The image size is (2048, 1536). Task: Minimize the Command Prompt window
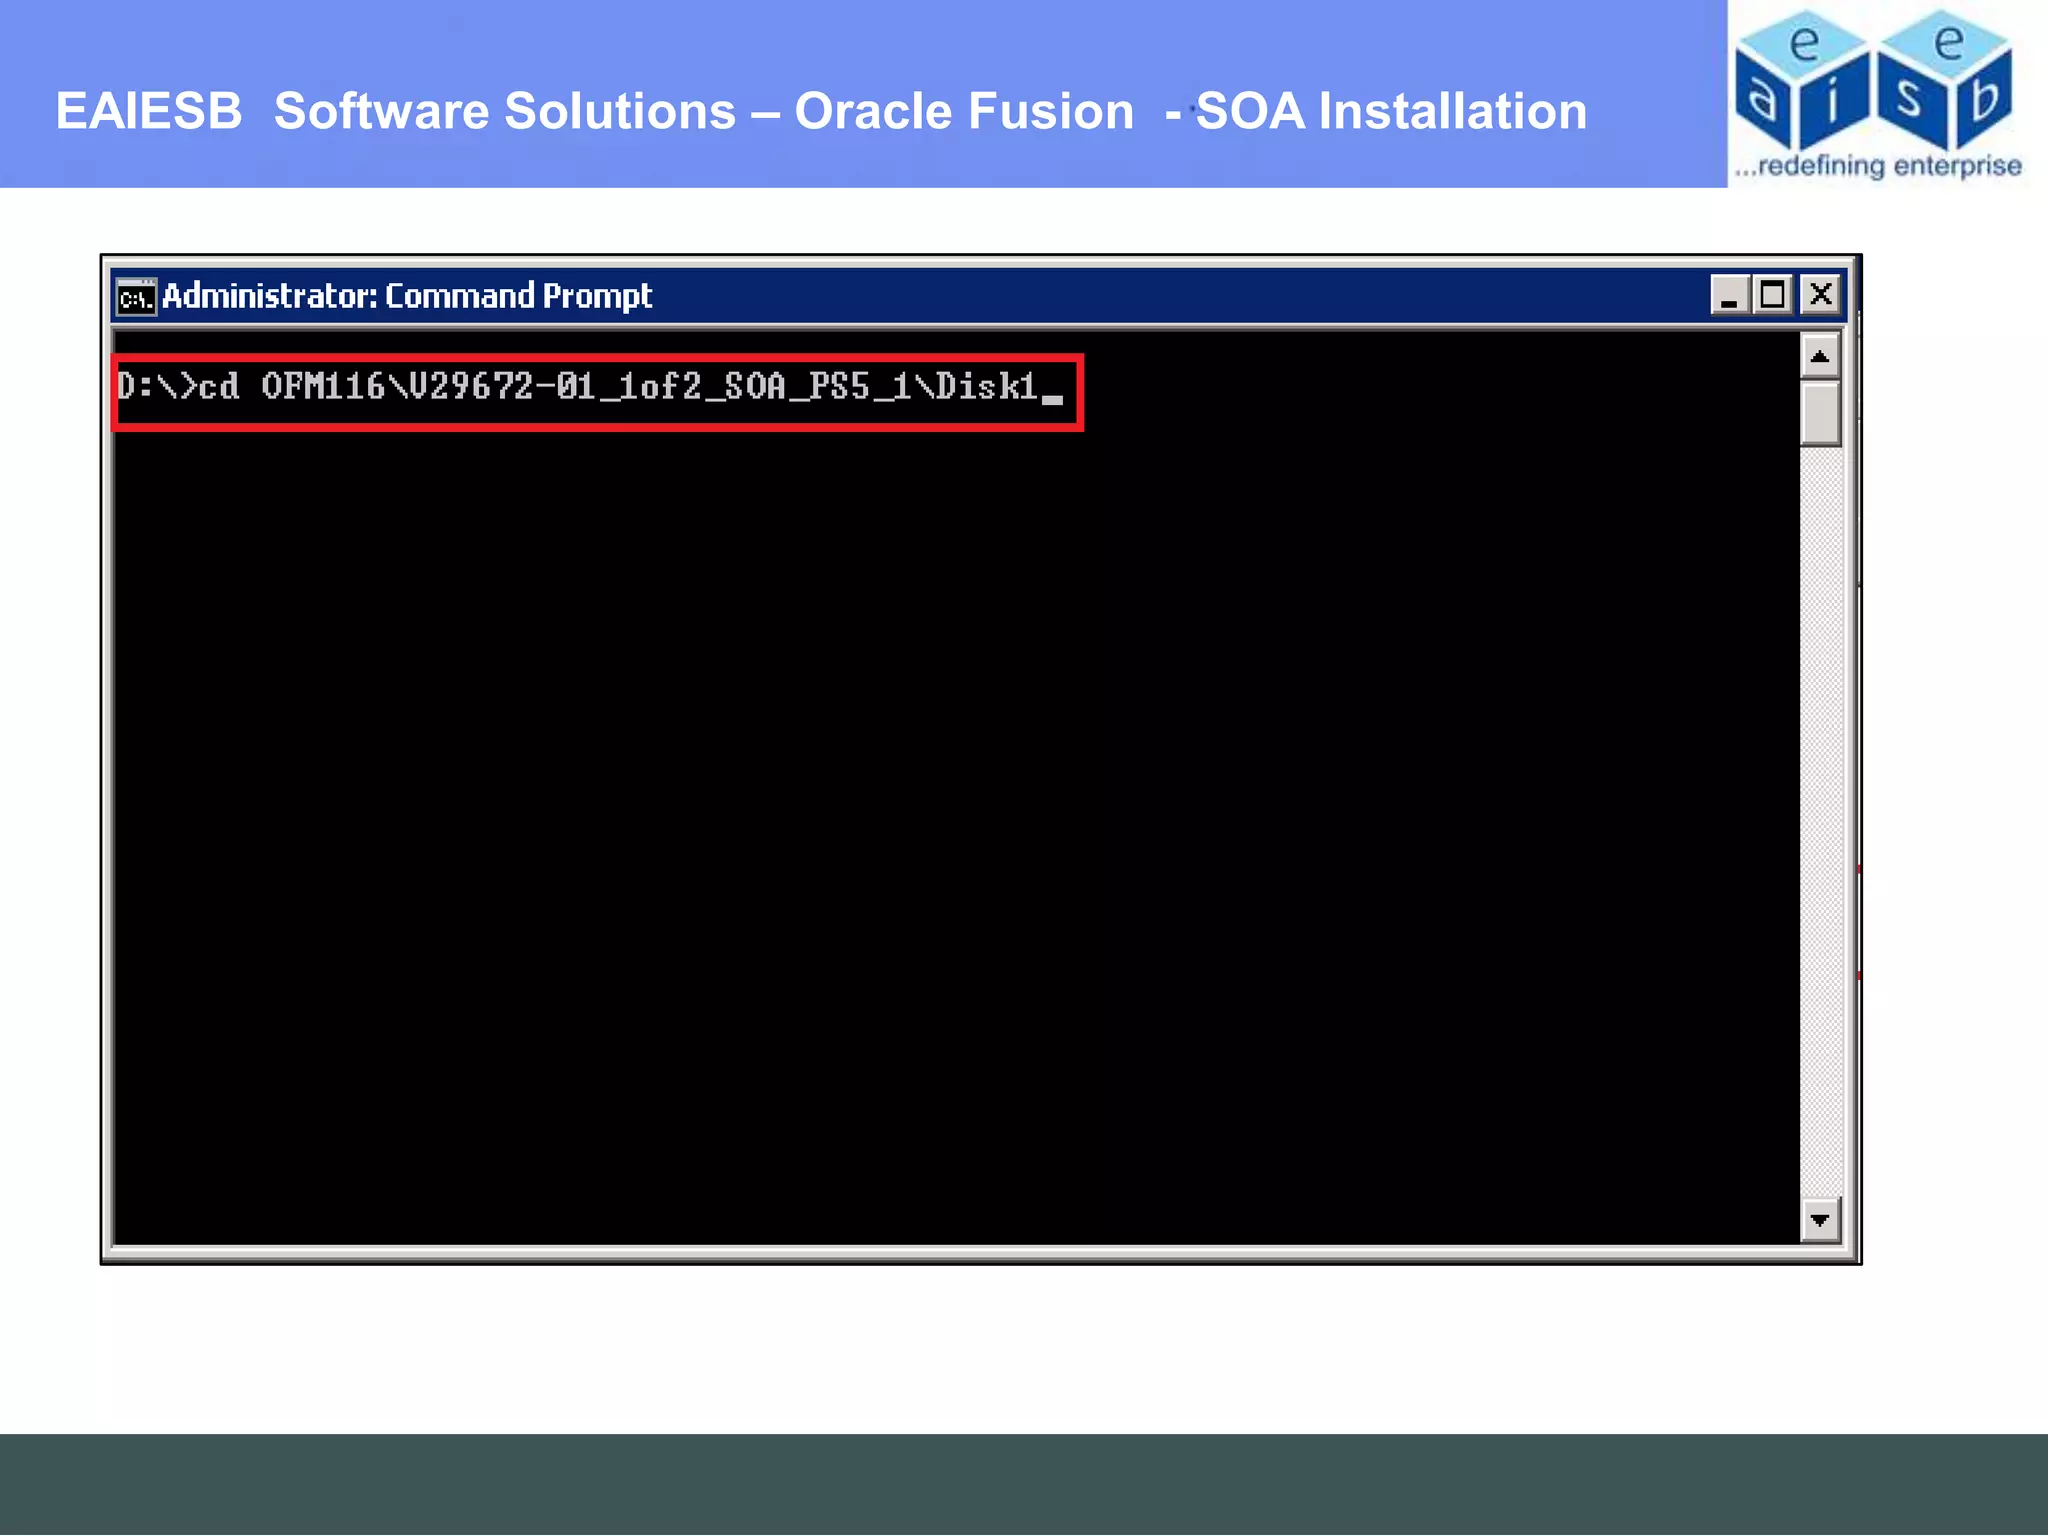click(x=1730, y=295)
